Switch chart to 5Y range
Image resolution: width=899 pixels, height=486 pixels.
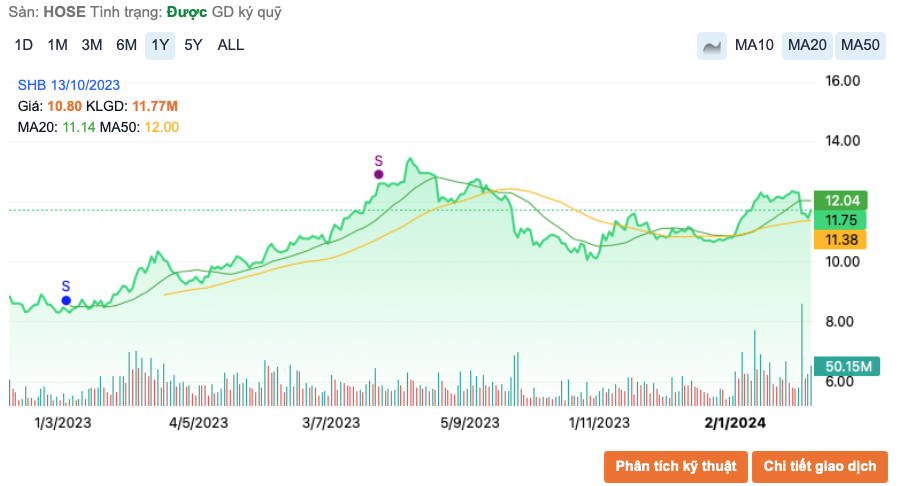(x=193, y=45)
